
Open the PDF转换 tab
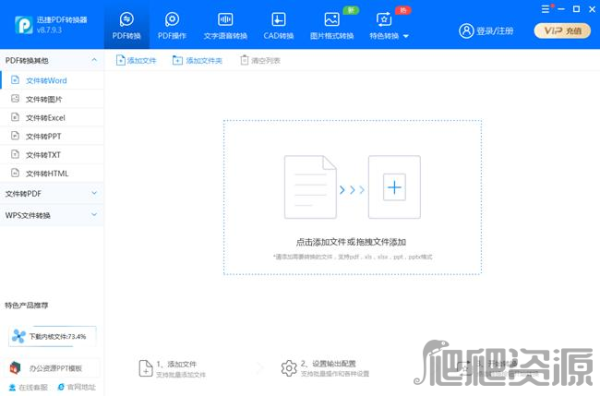click(127, 25)
